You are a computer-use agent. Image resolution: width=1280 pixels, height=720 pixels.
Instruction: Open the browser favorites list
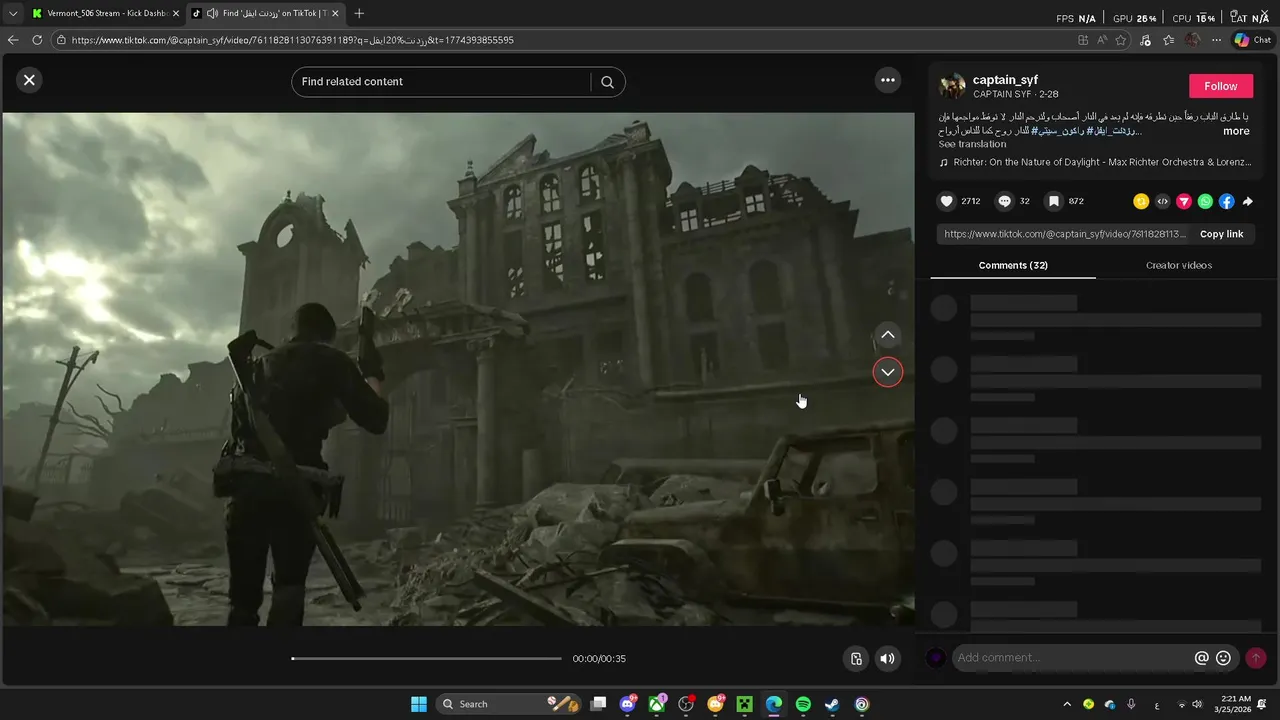click(x=1168, y=40)
